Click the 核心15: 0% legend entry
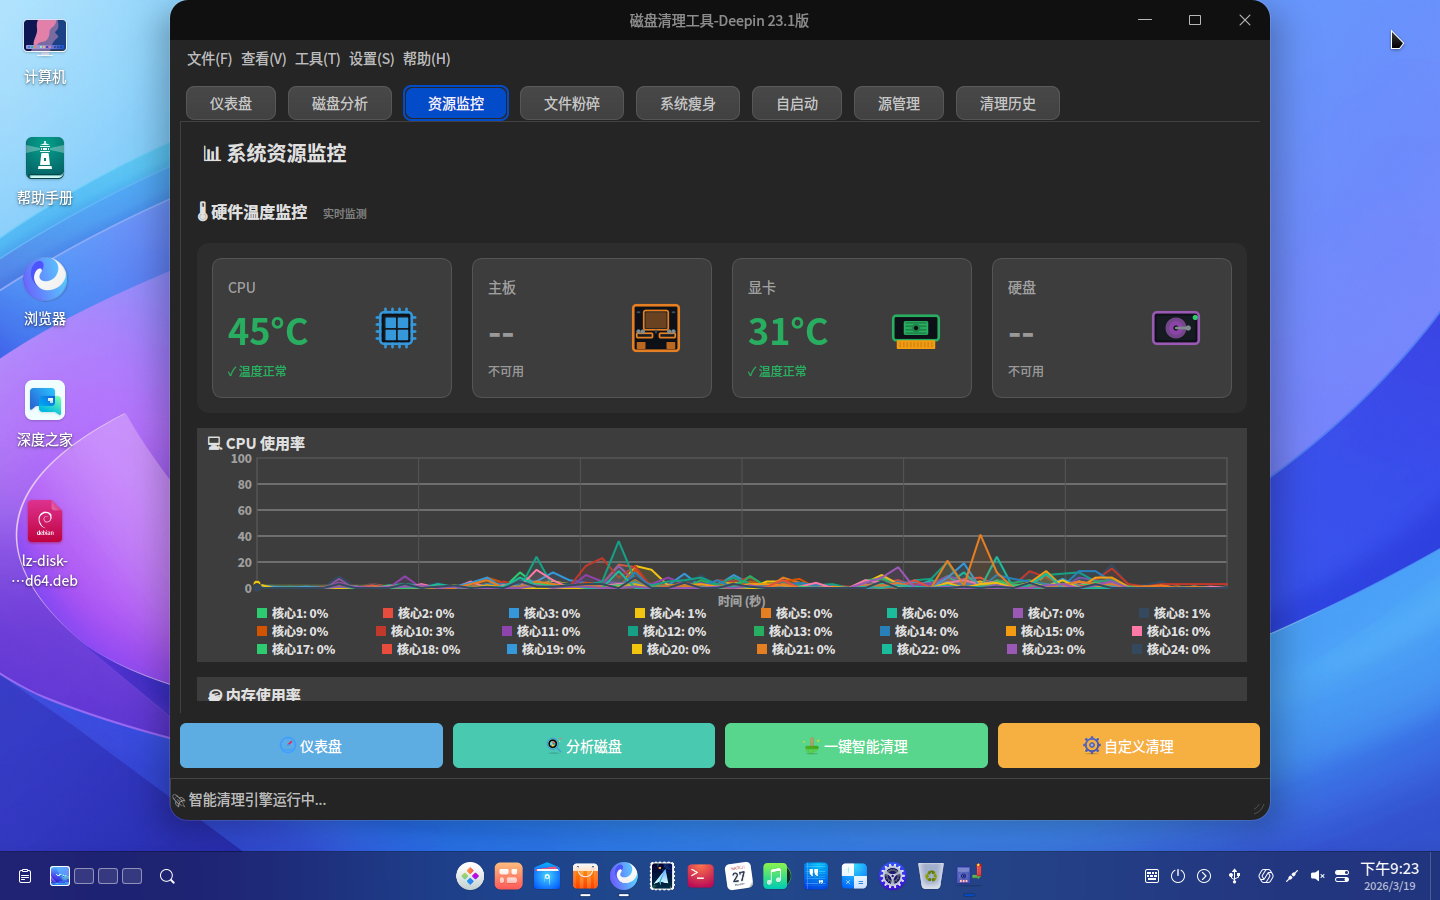 point(1045,631)
